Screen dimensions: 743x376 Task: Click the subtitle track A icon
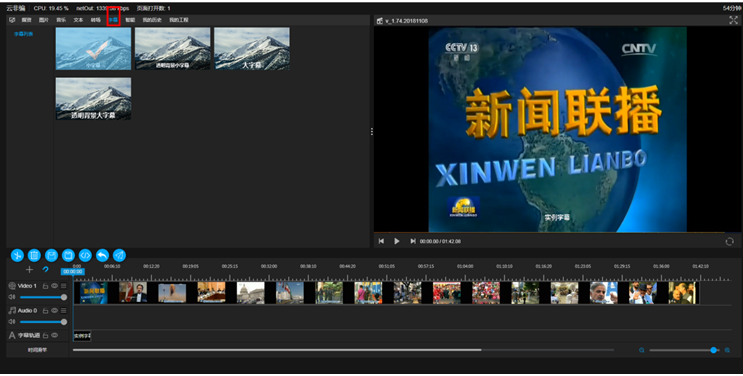(12, 335)
